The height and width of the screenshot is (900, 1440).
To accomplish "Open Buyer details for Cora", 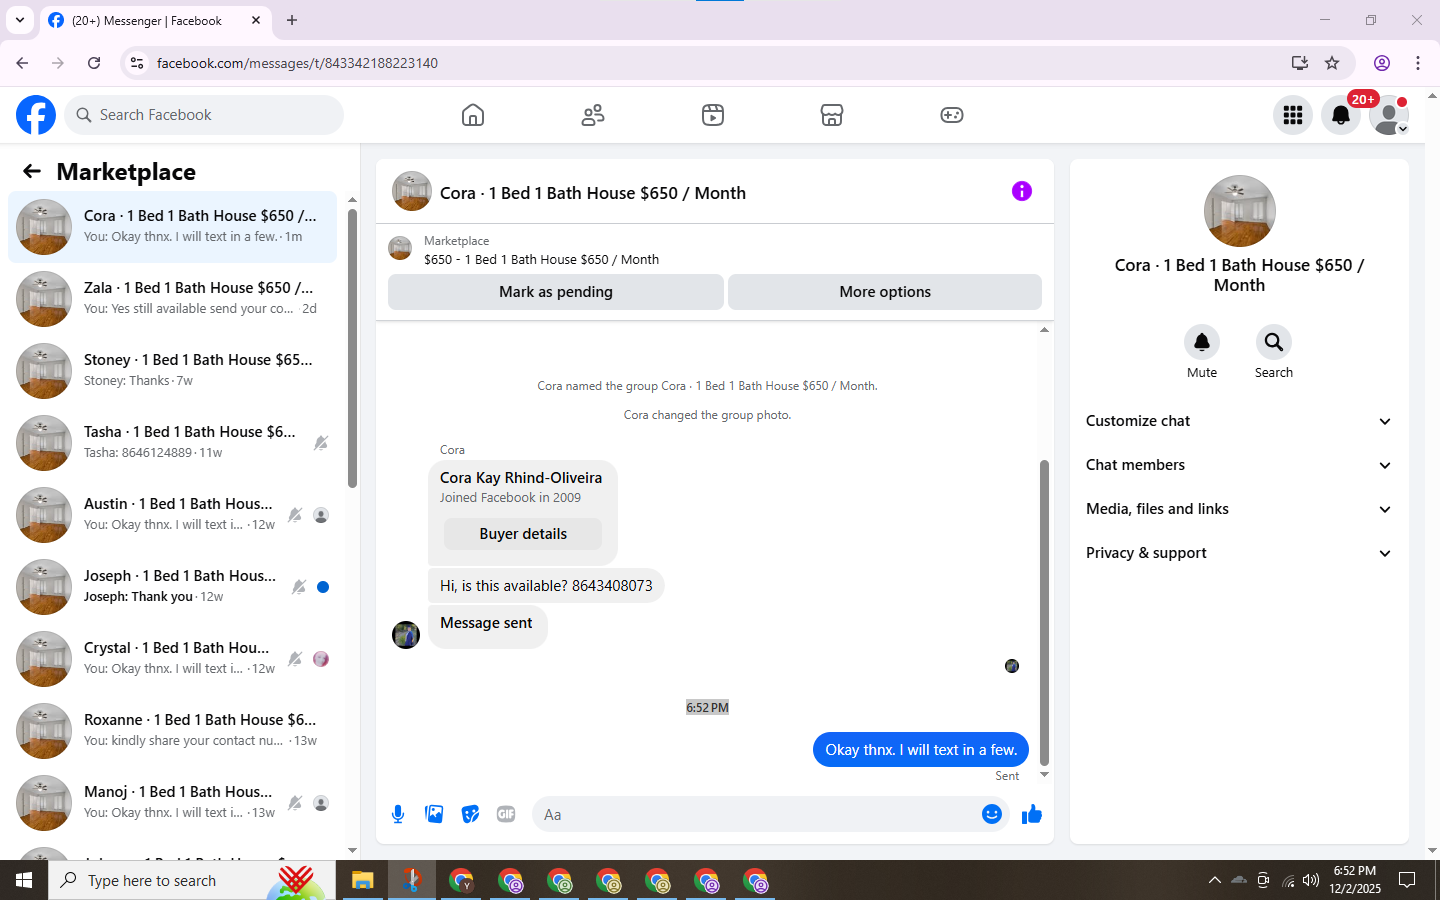I will point(523,534).
